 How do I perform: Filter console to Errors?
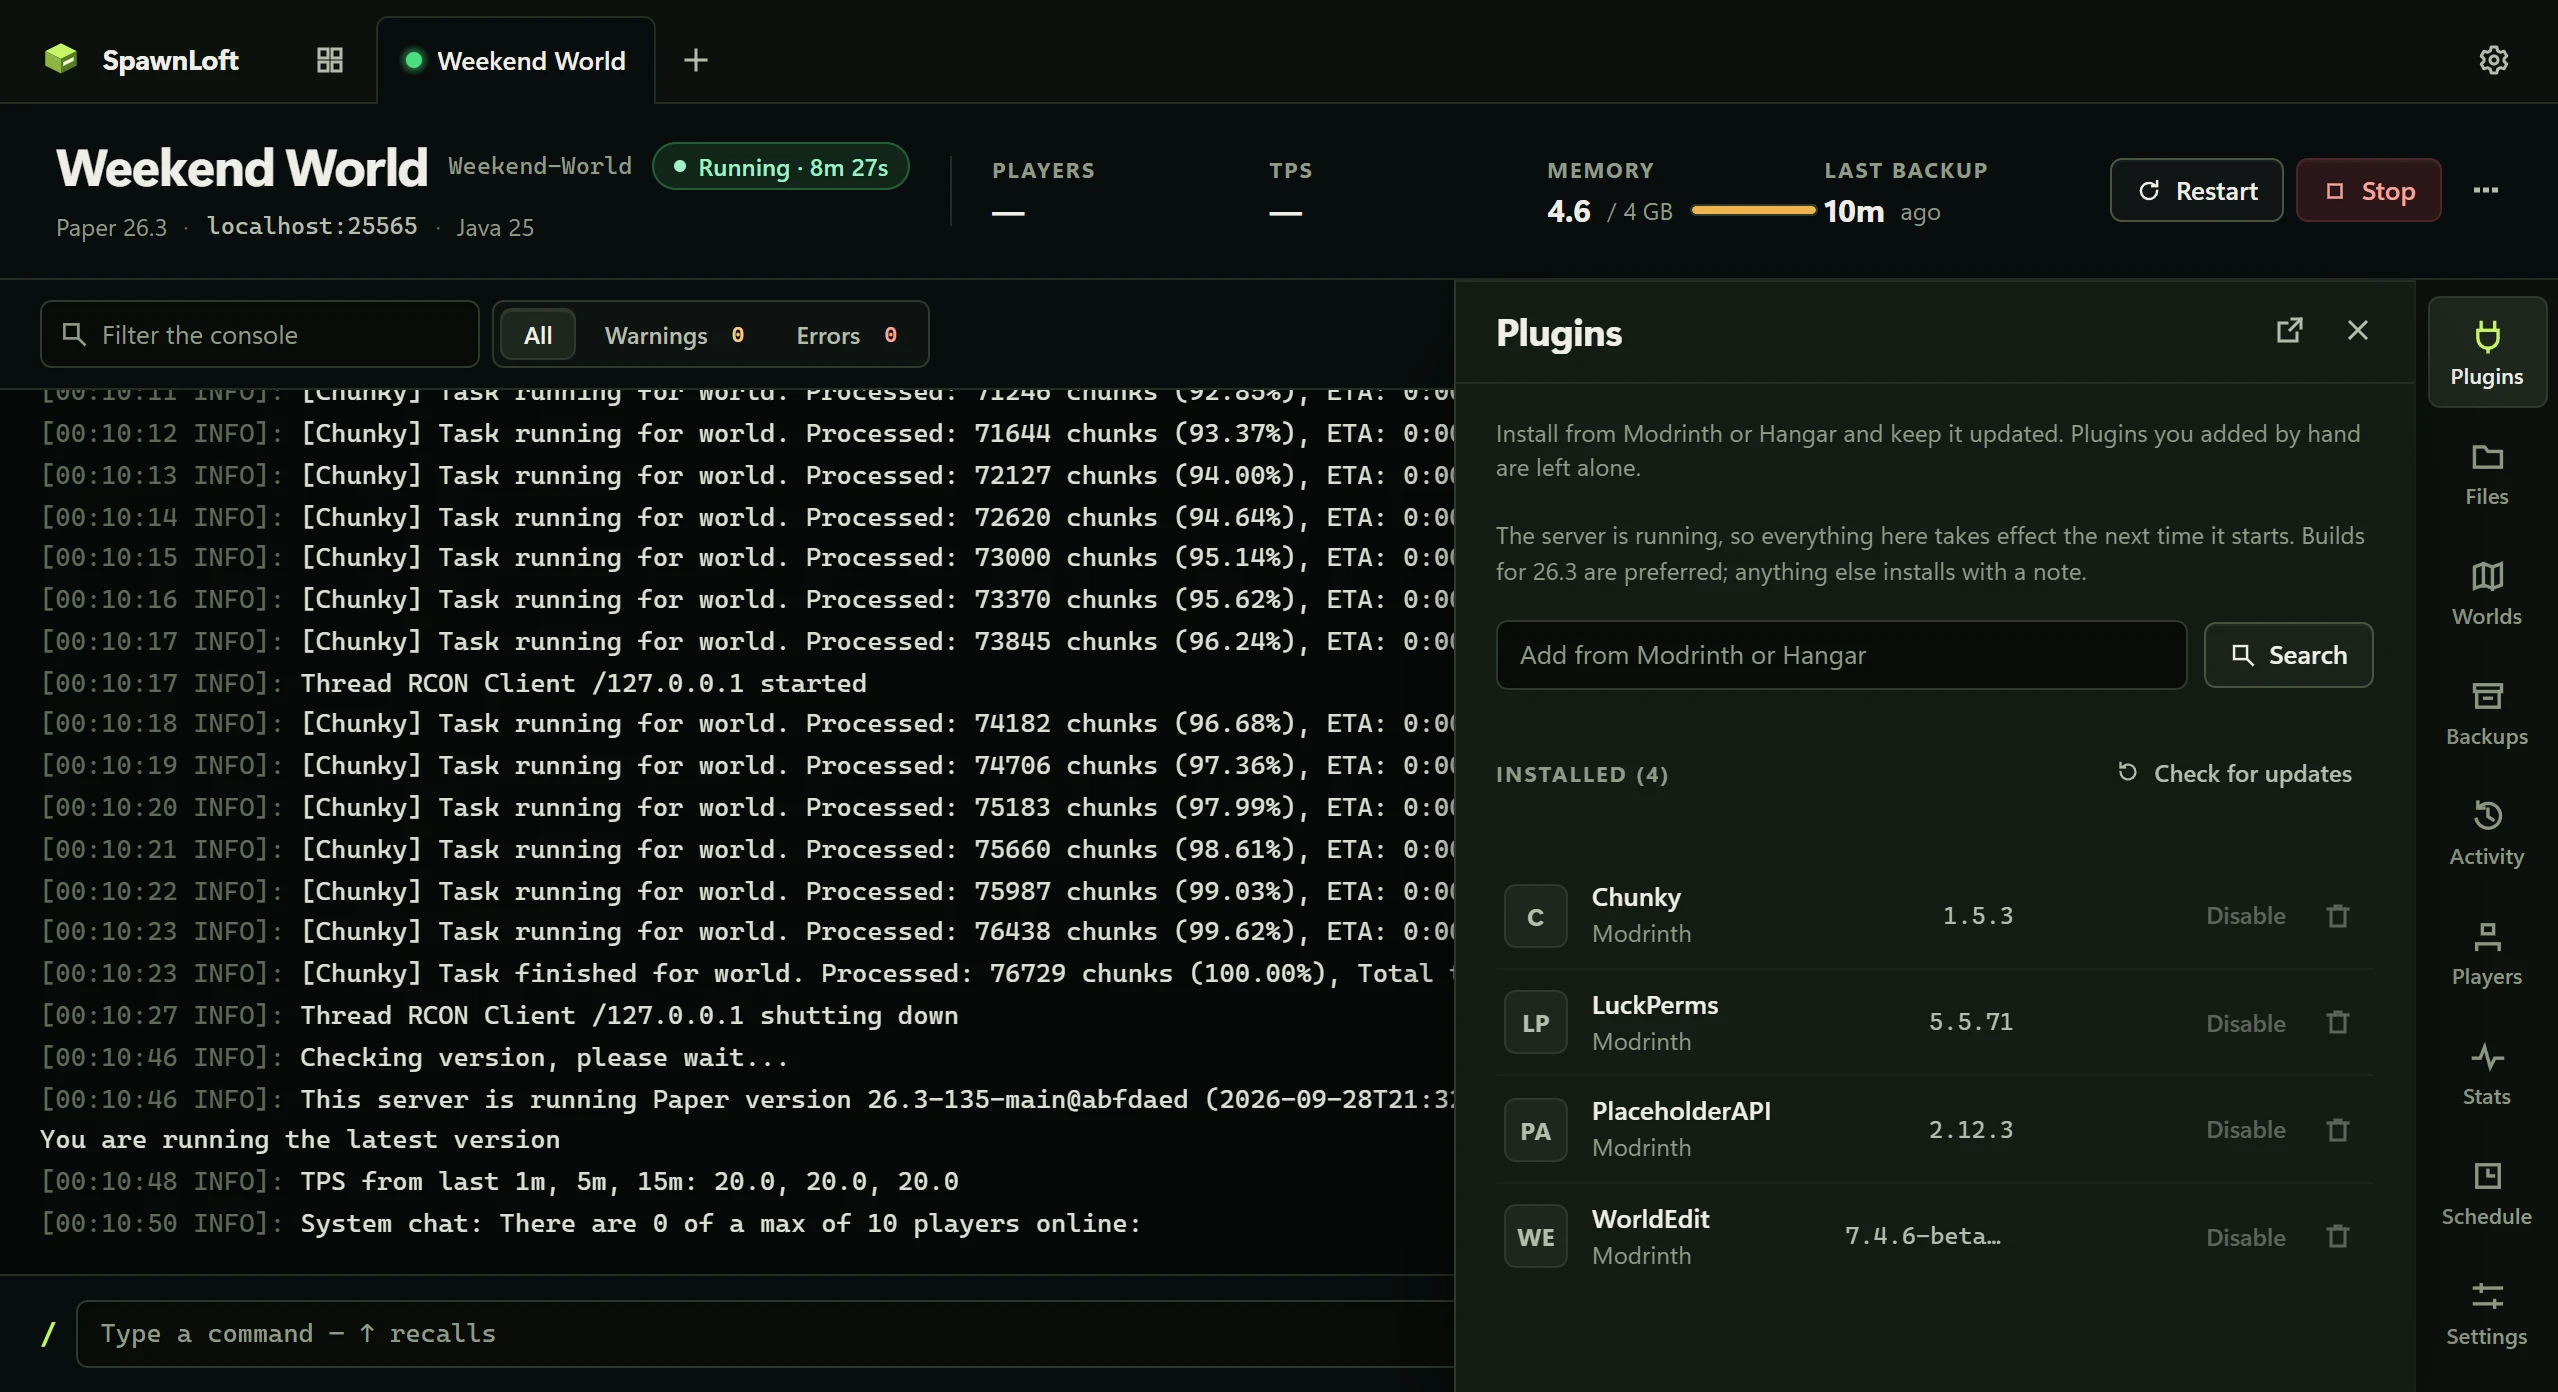point(847,335)
